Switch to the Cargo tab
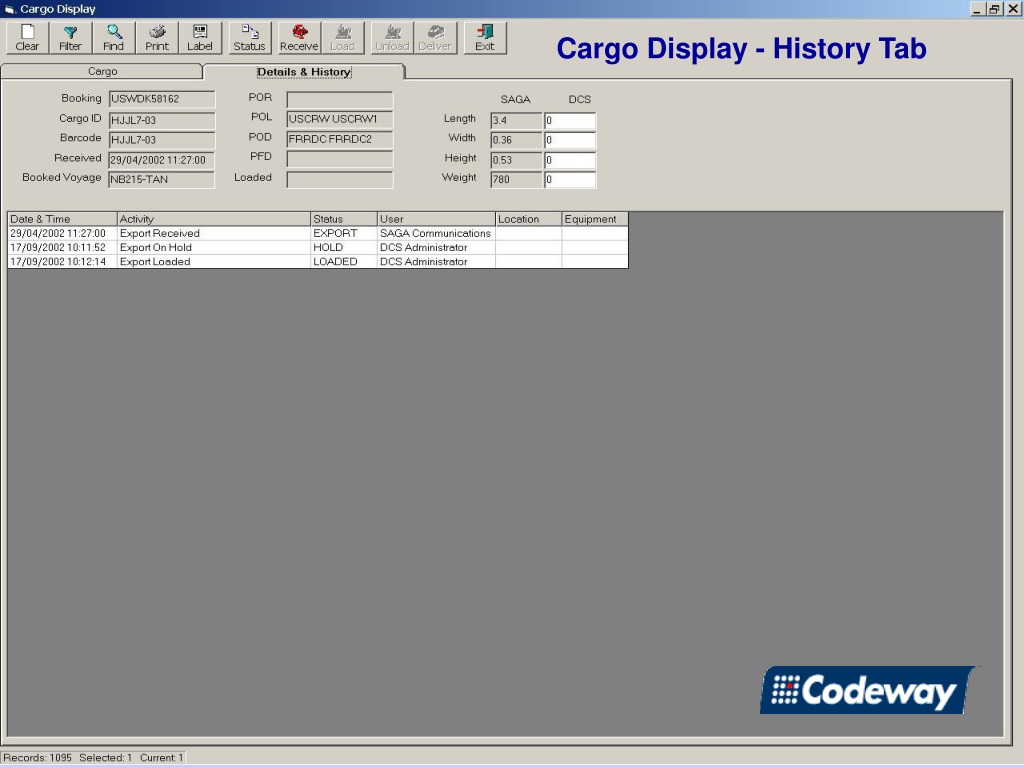 [102, 71]
